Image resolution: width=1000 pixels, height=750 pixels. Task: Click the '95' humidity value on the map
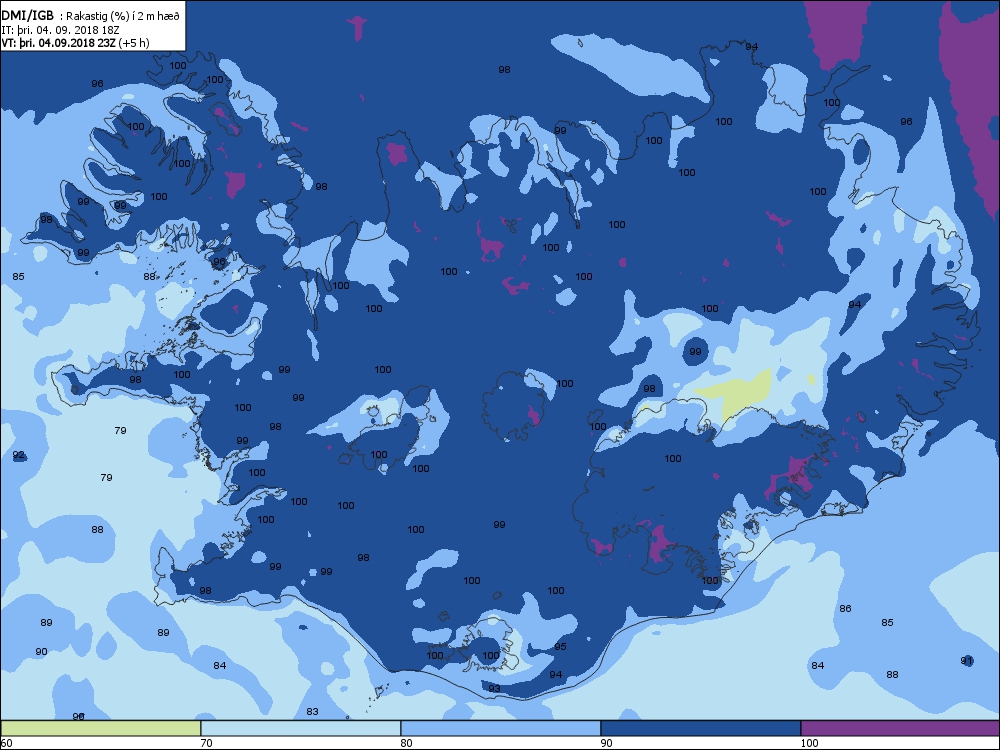tap(560, 647)
